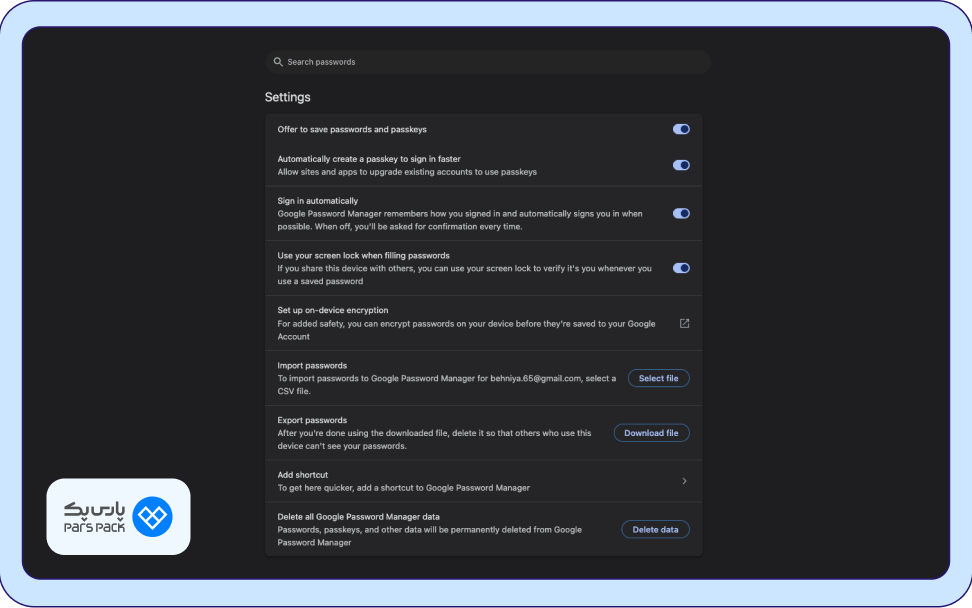
Task: Click the search magnifier icon
Action: [x=278, y=61]
